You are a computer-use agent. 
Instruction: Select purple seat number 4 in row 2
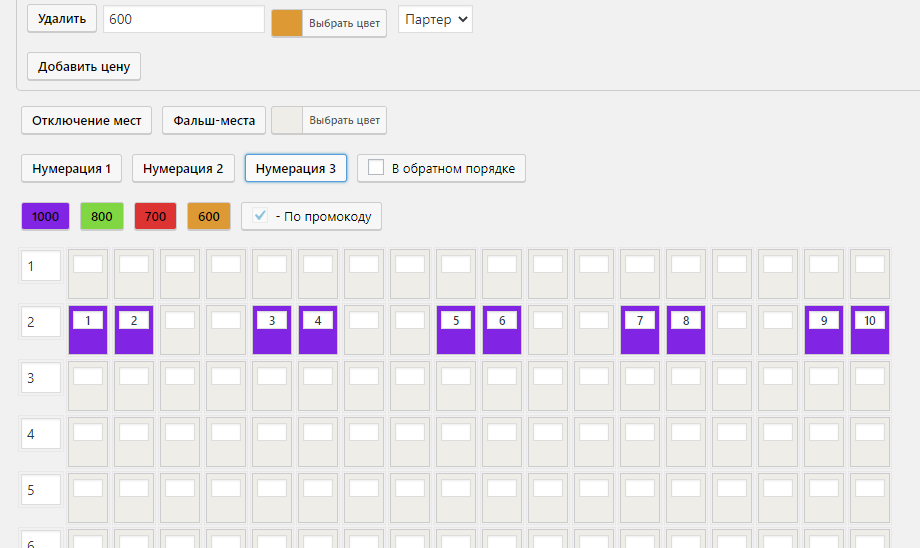(318, 330)
